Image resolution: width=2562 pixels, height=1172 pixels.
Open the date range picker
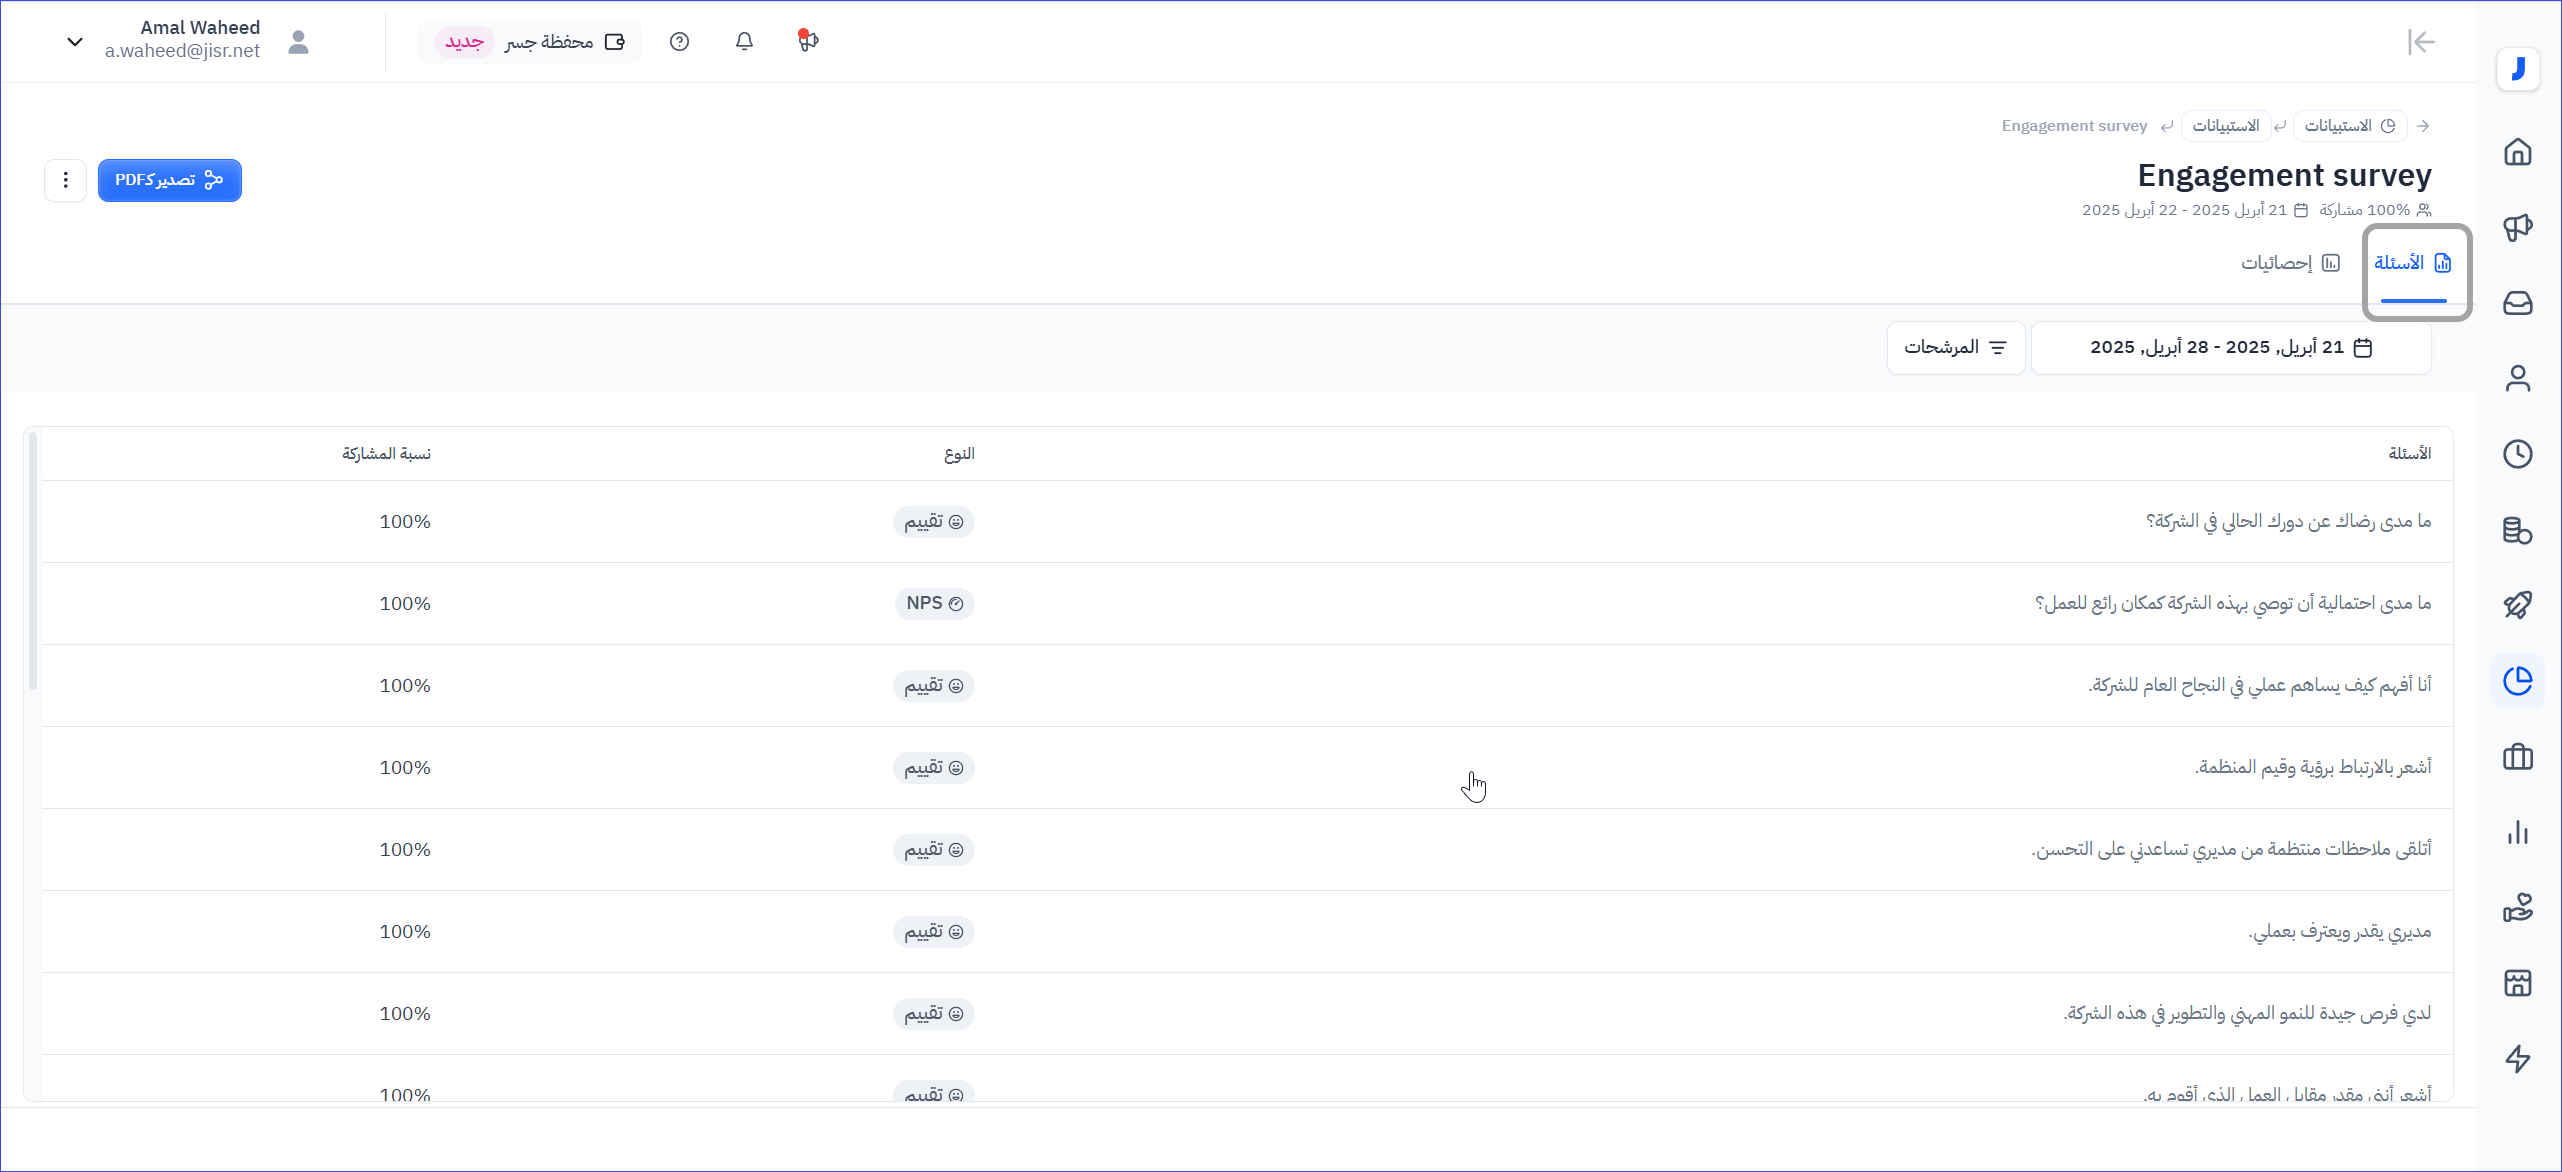pyautogui.click(x=2230, y=348)
